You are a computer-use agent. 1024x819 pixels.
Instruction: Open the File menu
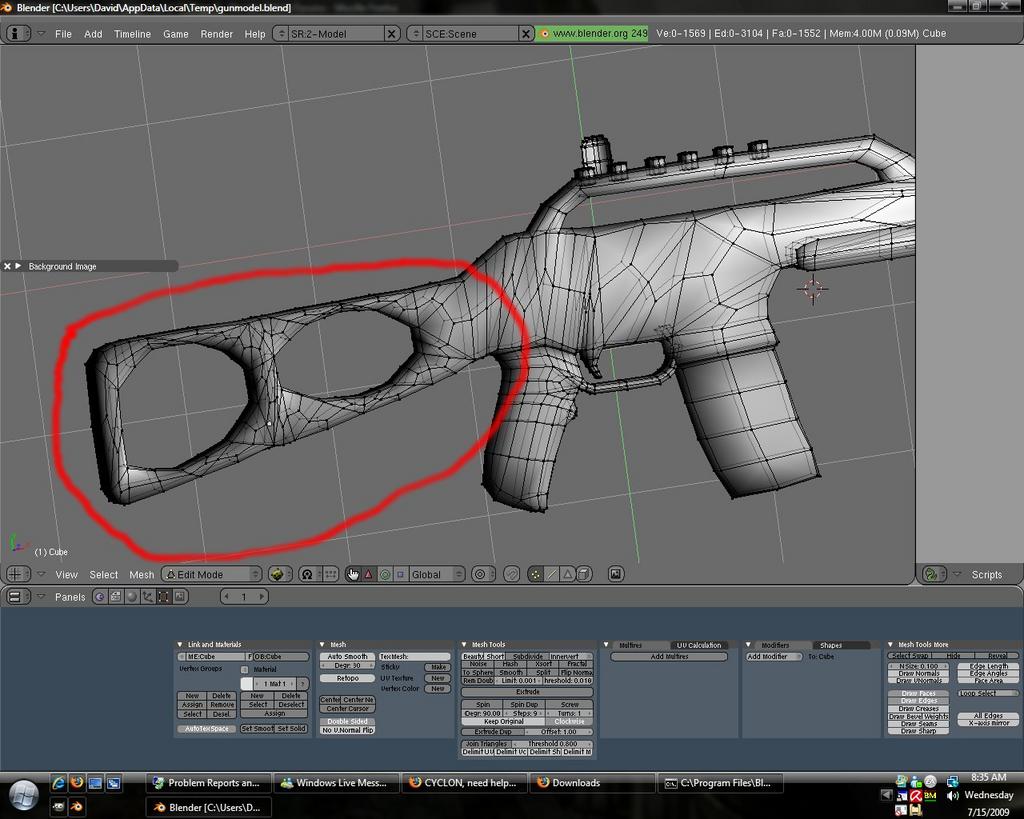coord(63,34)
